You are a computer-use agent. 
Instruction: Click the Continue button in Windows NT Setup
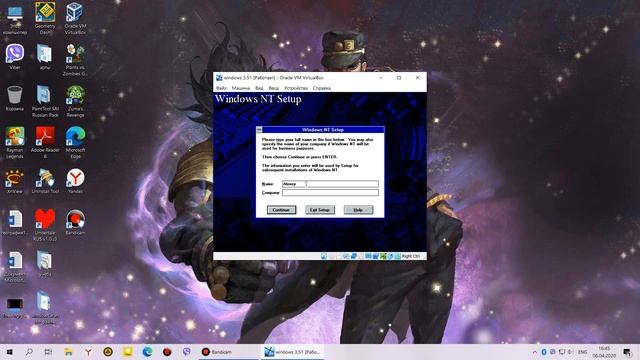(281, 210)
